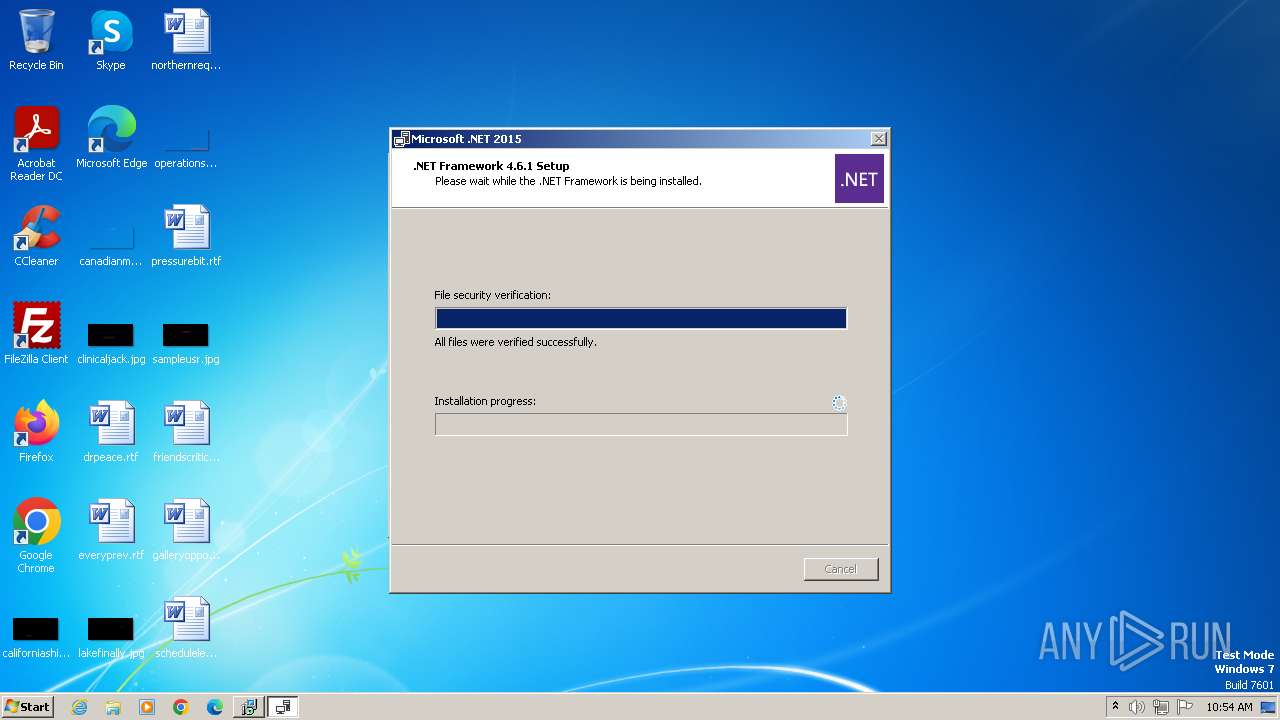The image size is (1280, 720).
Task: Select friendscritic document icon
Action: pyautogui.click(x=186, y=432)
